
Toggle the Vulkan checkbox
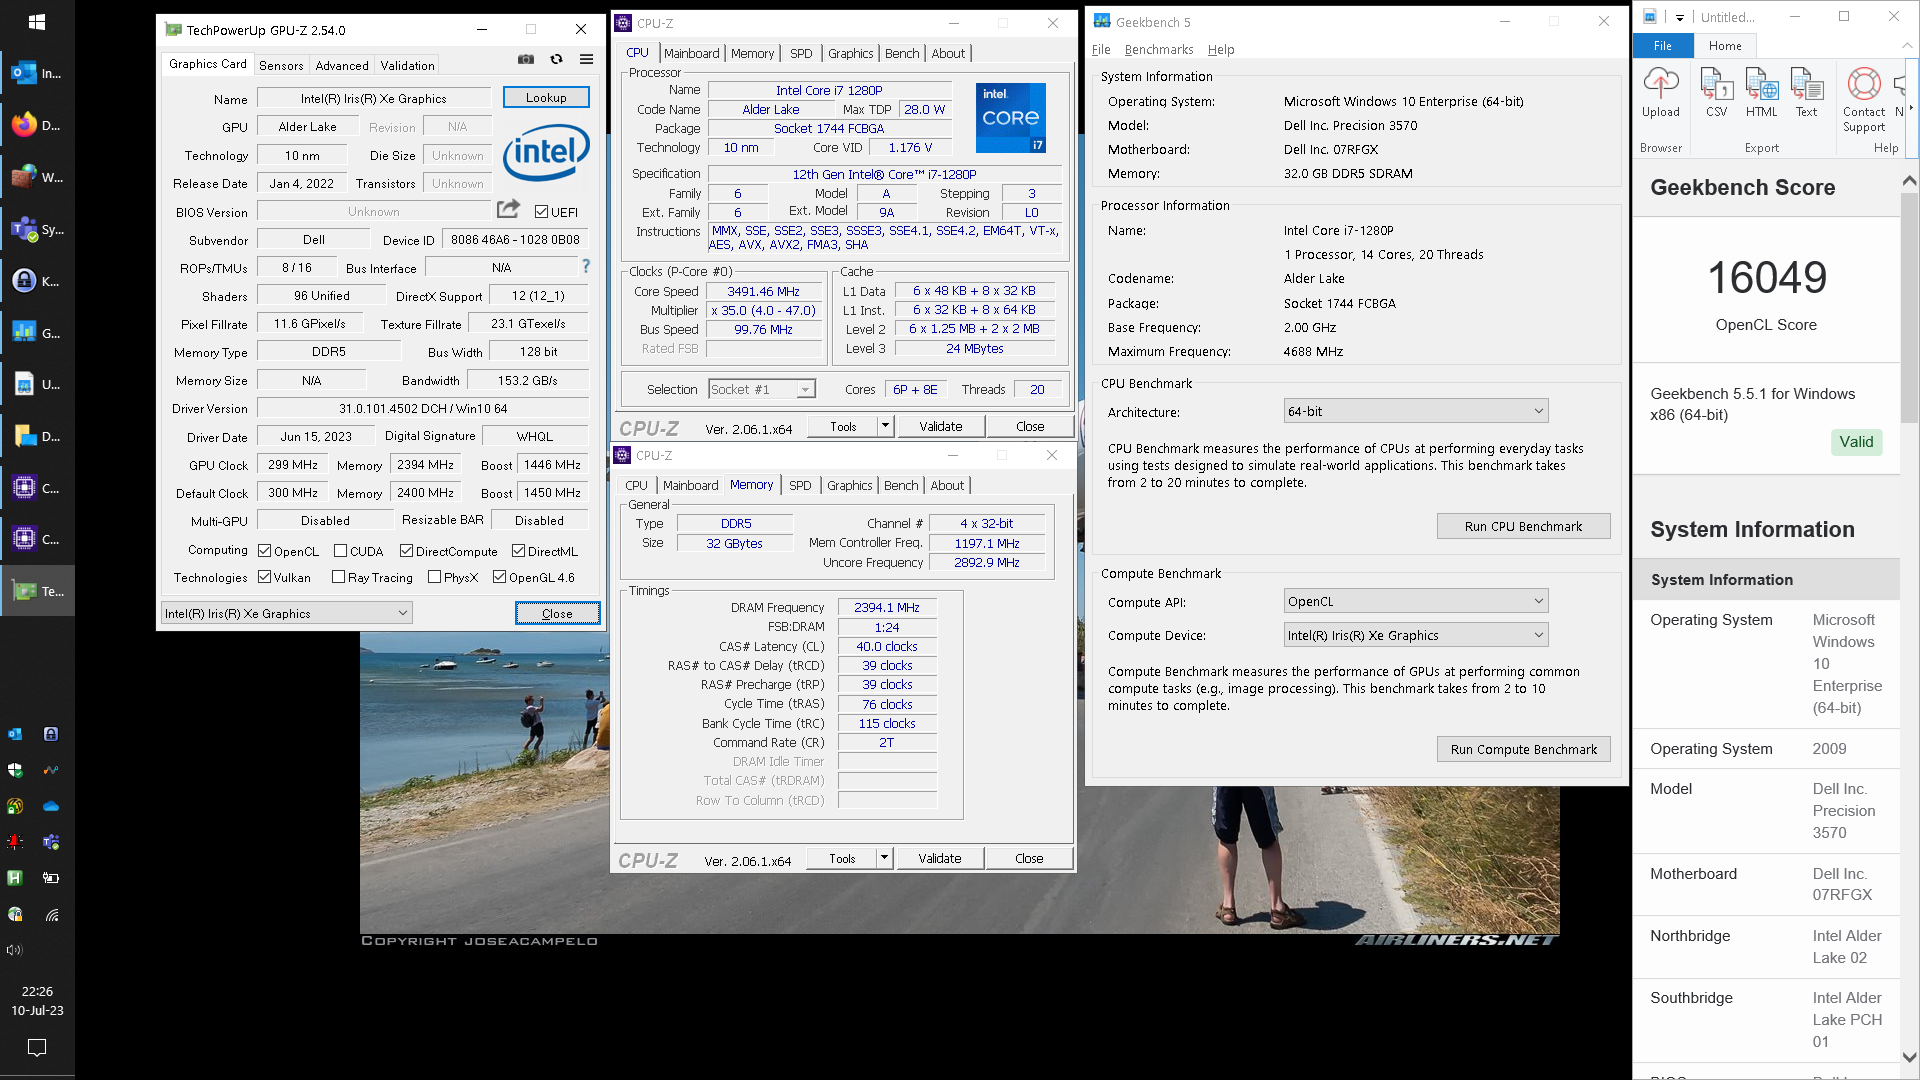pos(265,577)
